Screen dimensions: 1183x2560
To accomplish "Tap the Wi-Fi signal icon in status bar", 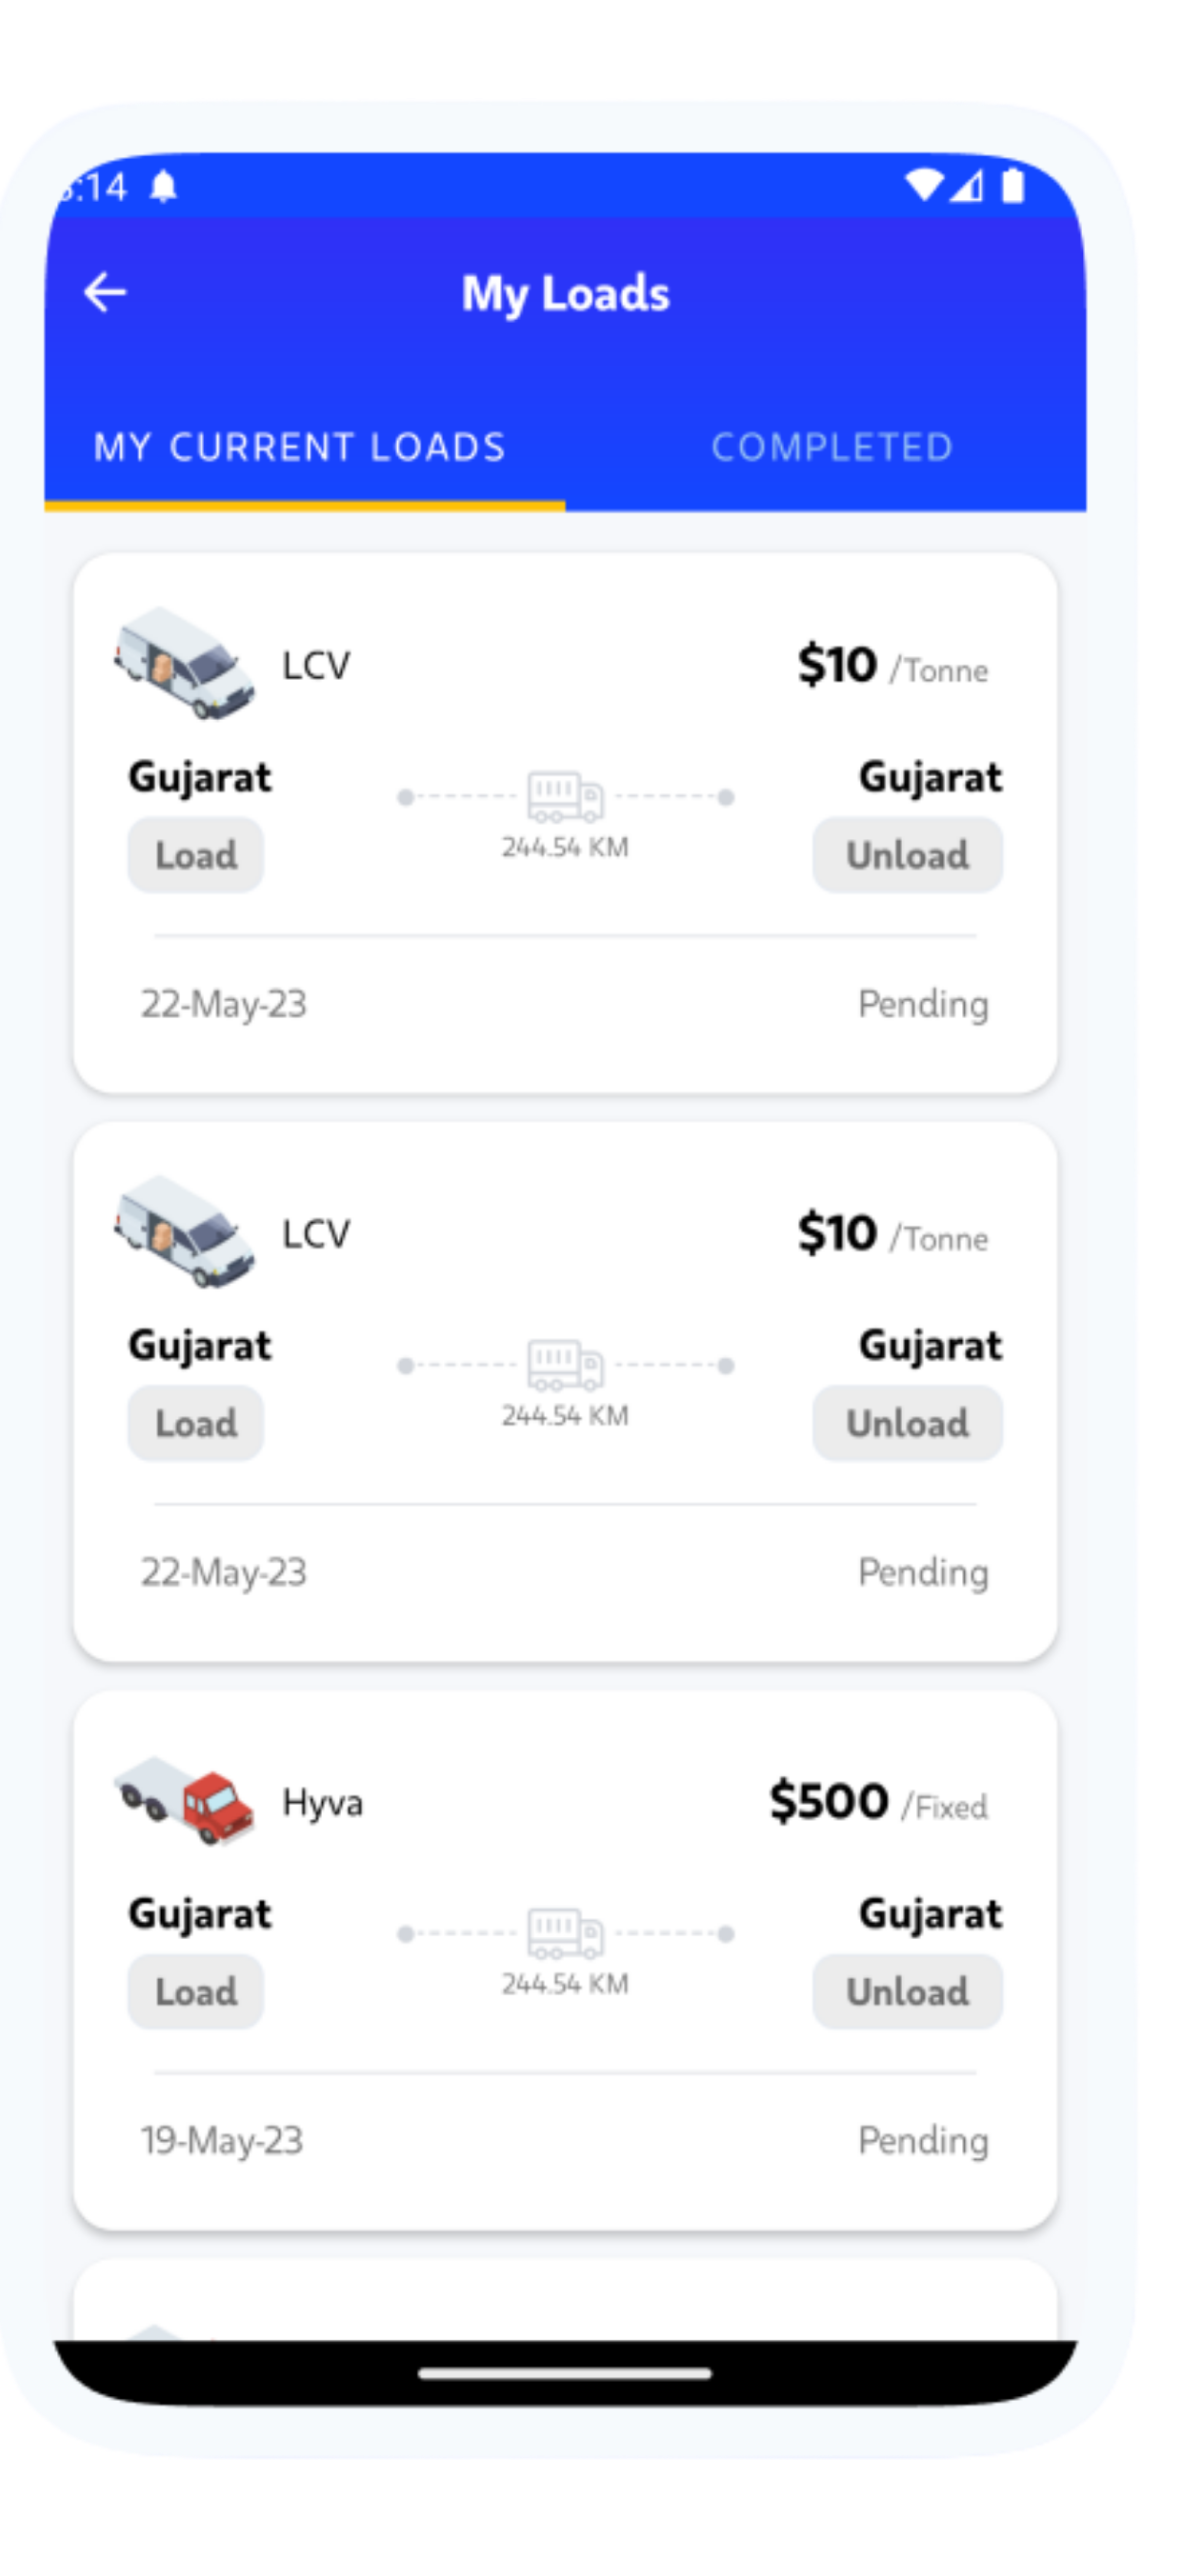I will click(x=924, y=185).
